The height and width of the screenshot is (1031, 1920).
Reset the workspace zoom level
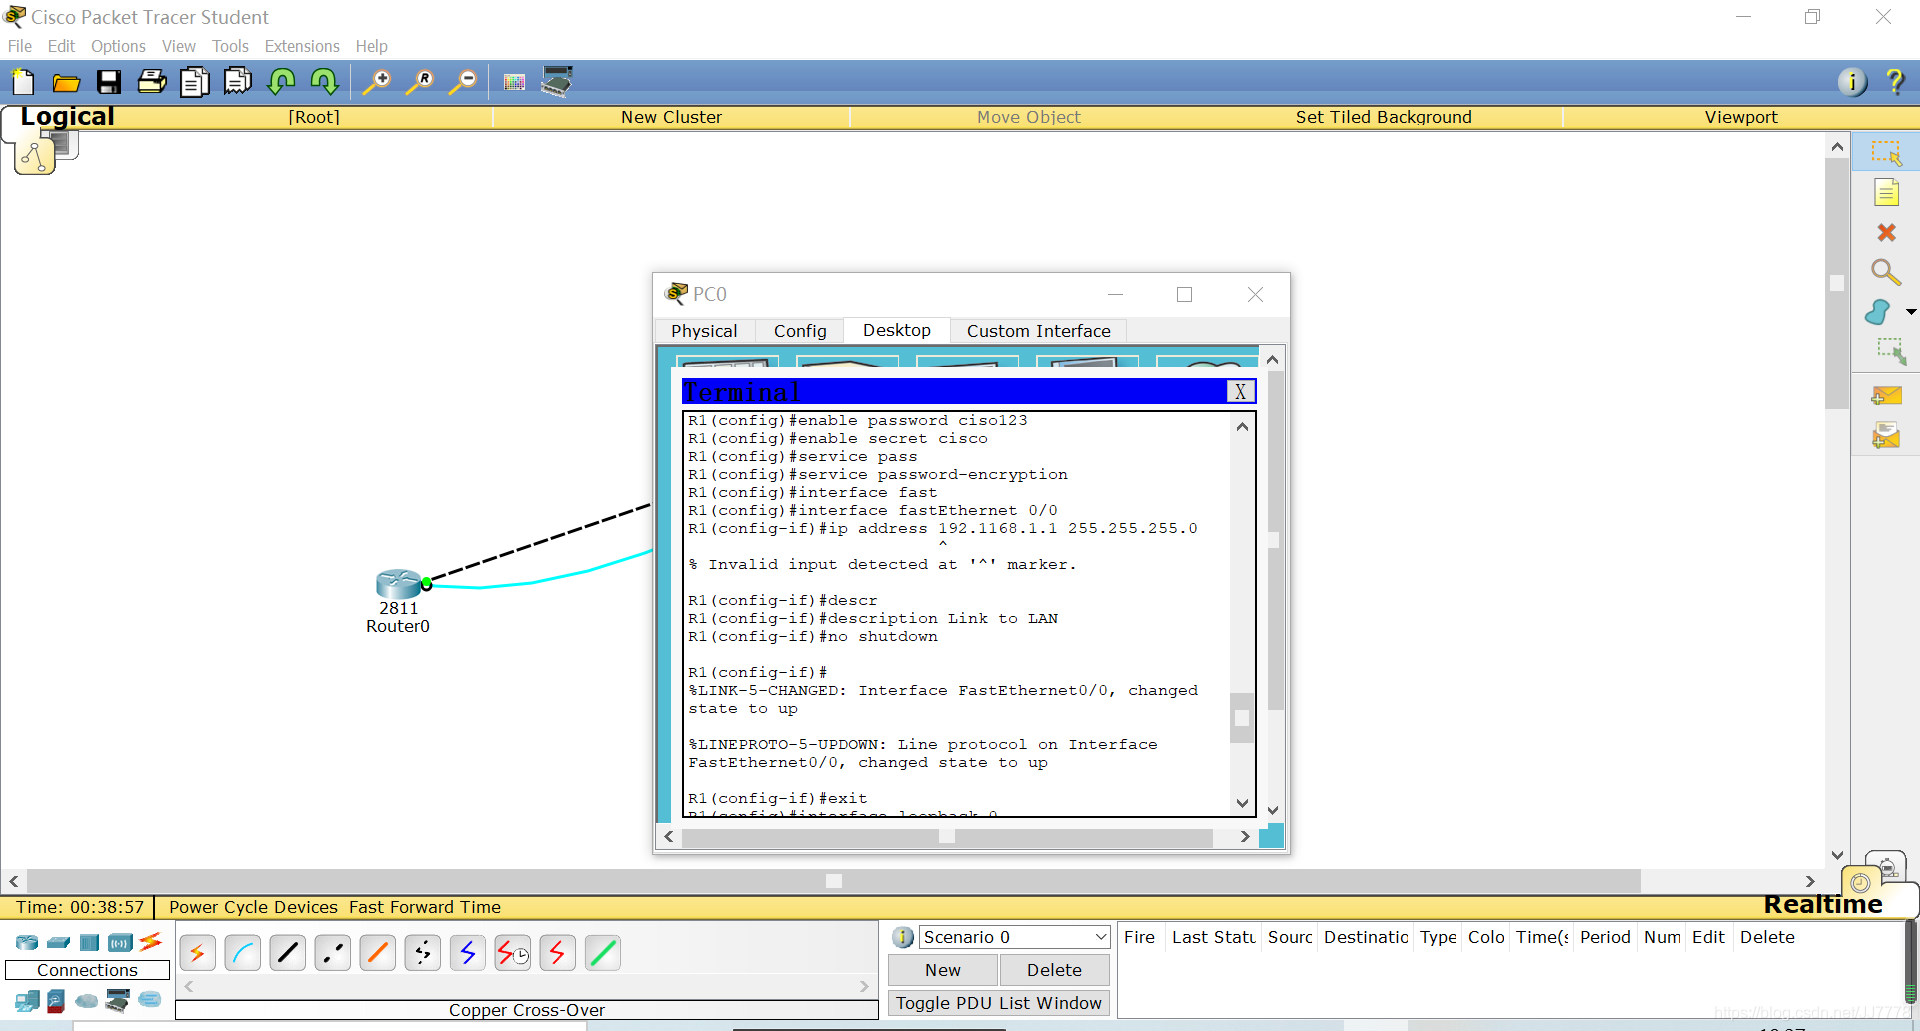coord(420,82)
